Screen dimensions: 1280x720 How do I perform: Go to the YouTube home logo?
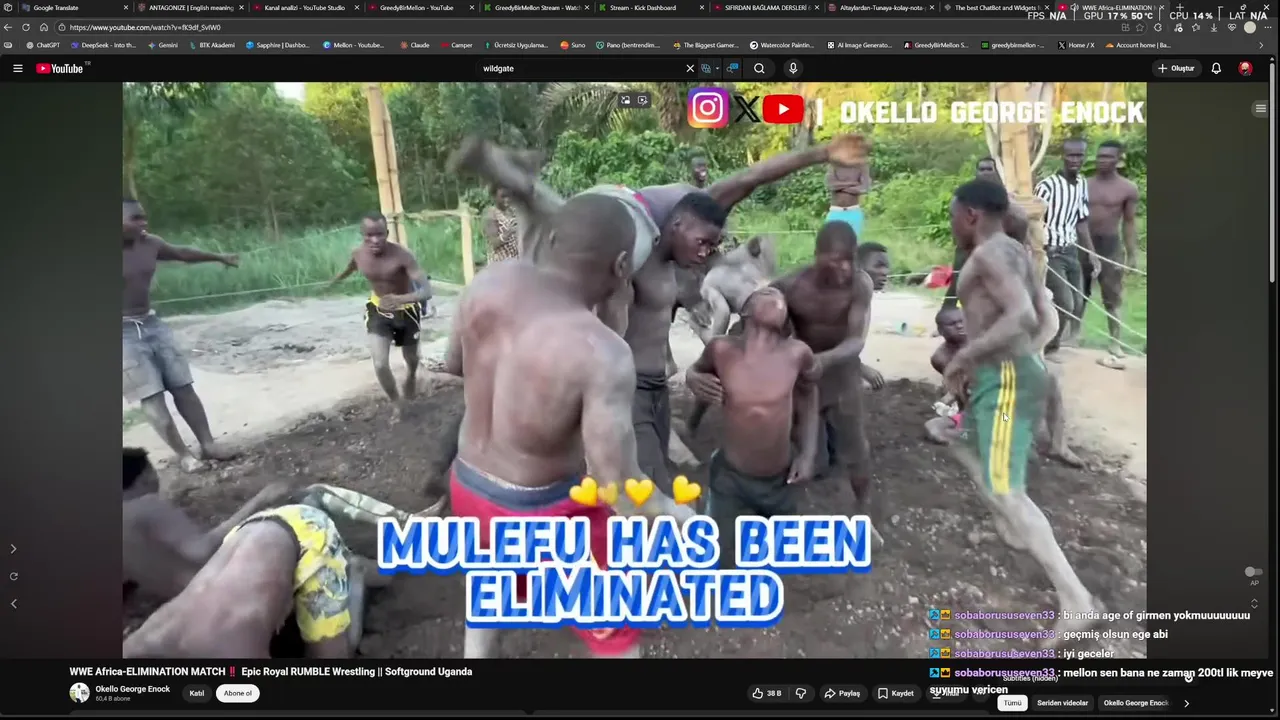[60, 68]
